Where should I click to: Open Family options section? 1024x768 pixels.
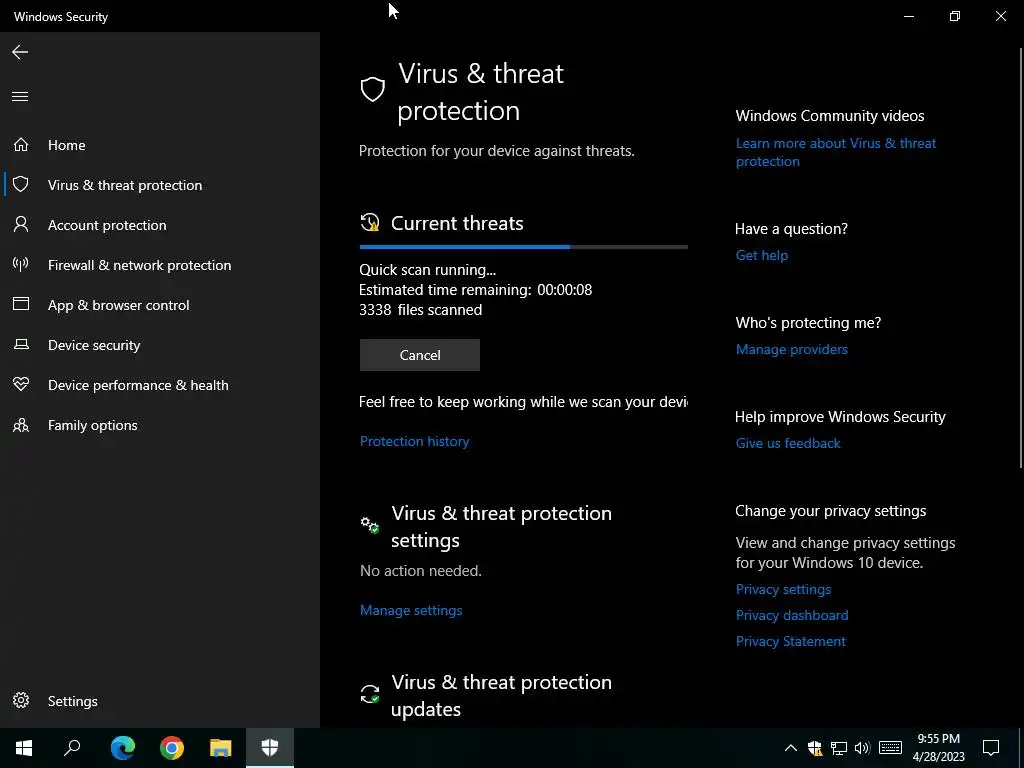tap(160, 425)
